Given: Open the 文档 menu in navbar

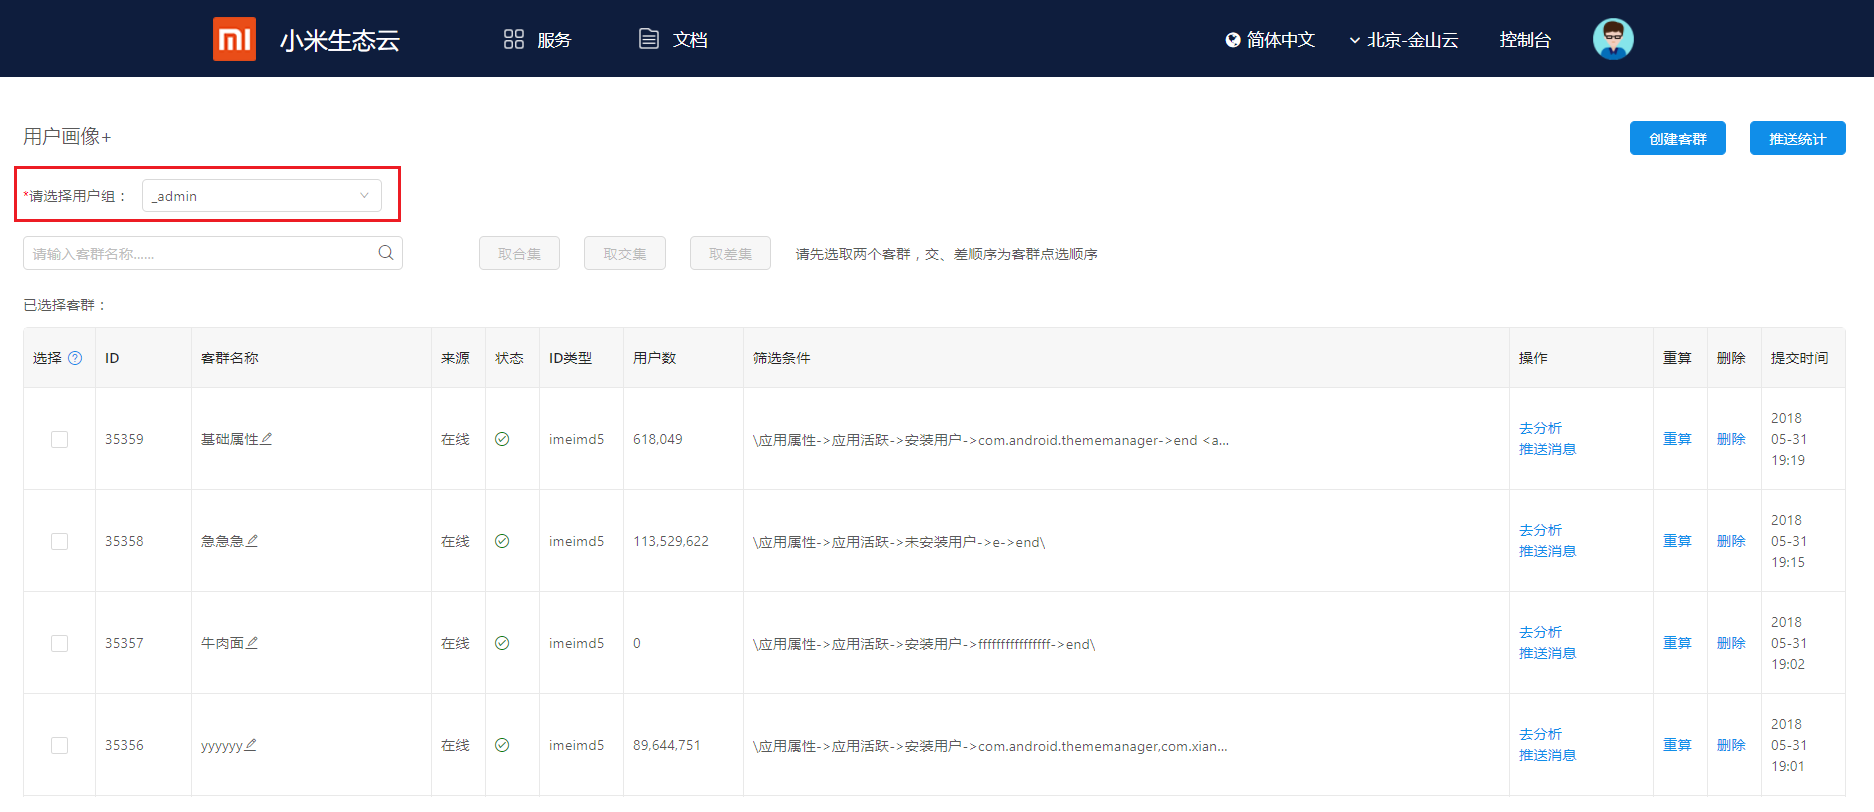Looking at the screenshot, I should click(673, 40).
